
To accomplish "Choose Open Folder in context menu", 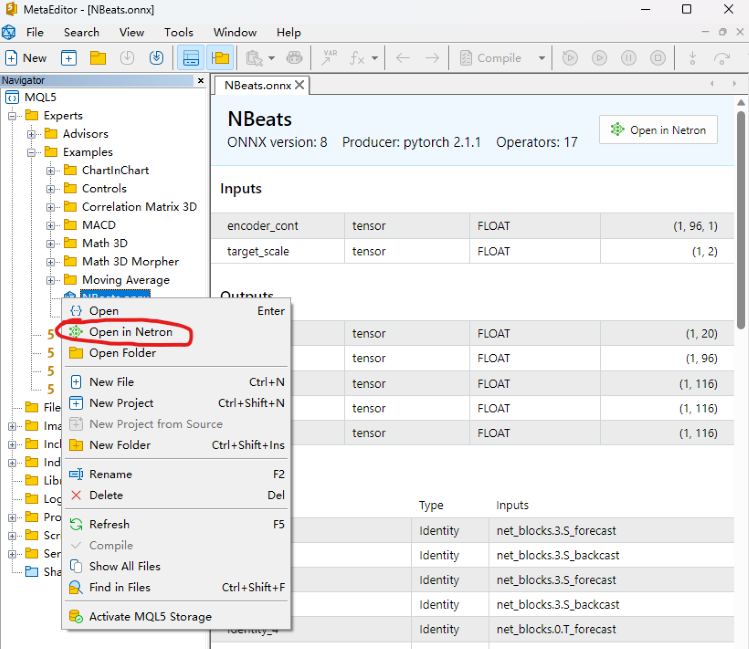I will [x=177, y=353].
